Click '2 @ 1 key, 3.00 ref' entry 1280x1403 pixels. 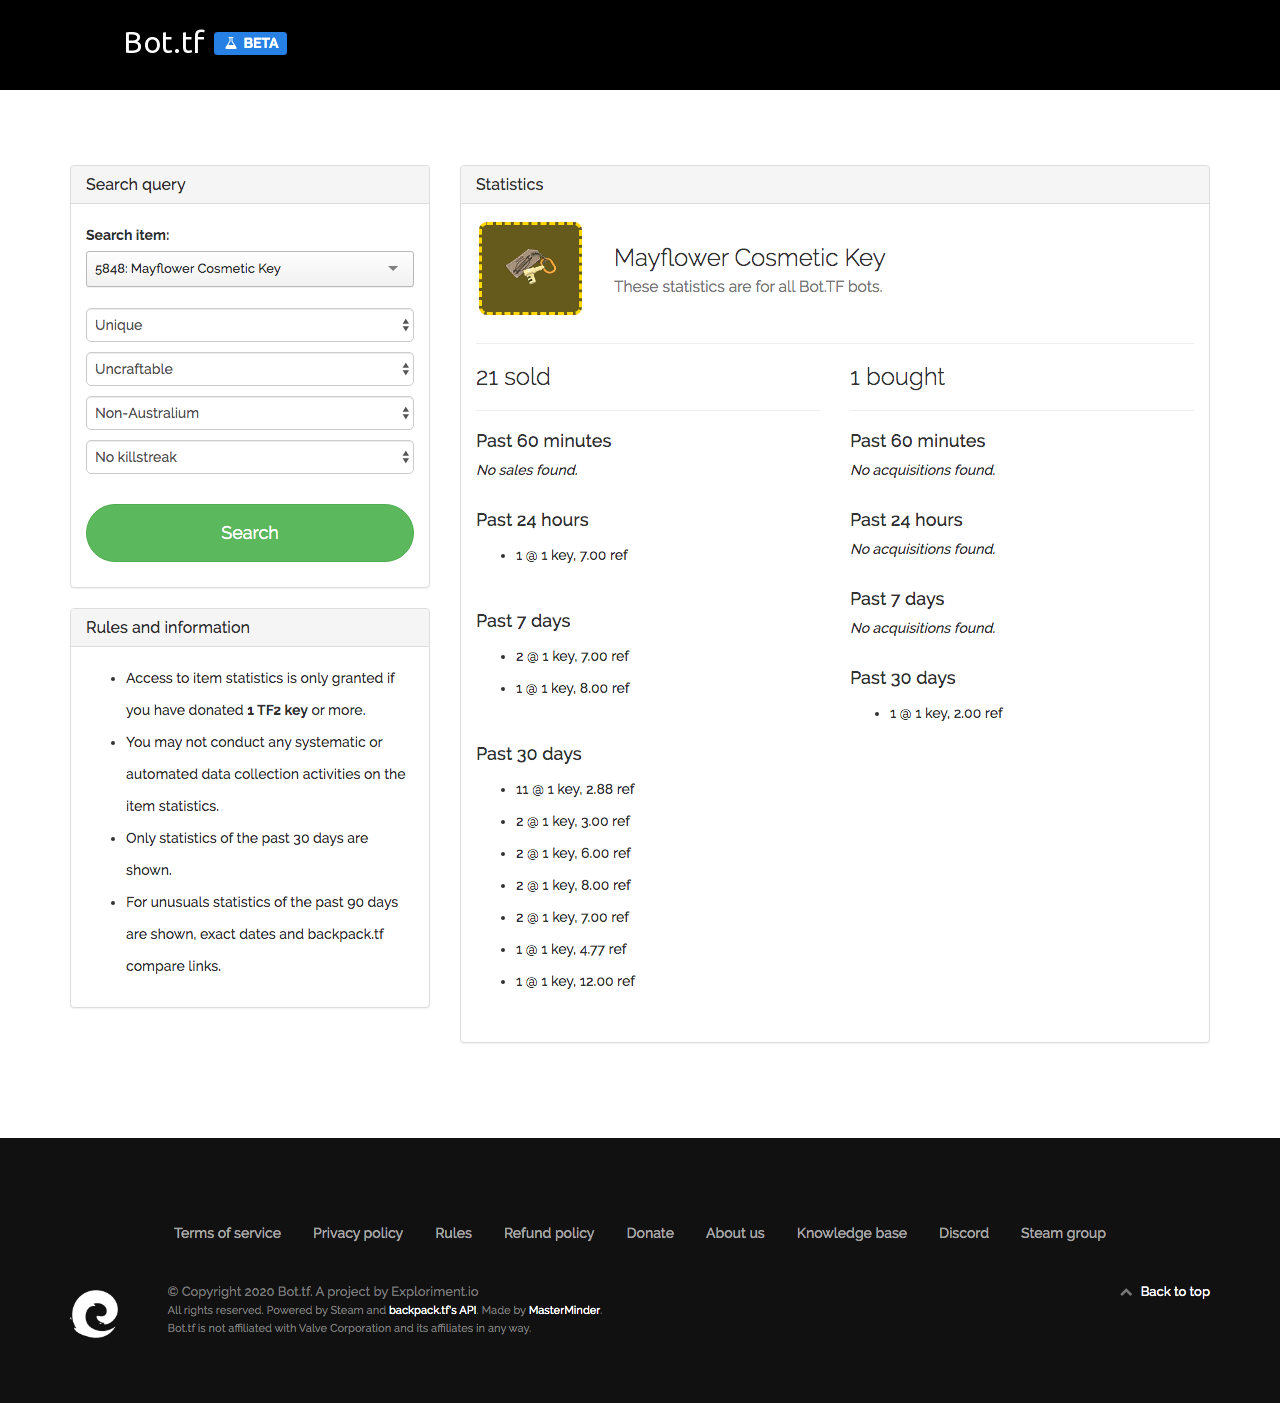tap(573, 821)
